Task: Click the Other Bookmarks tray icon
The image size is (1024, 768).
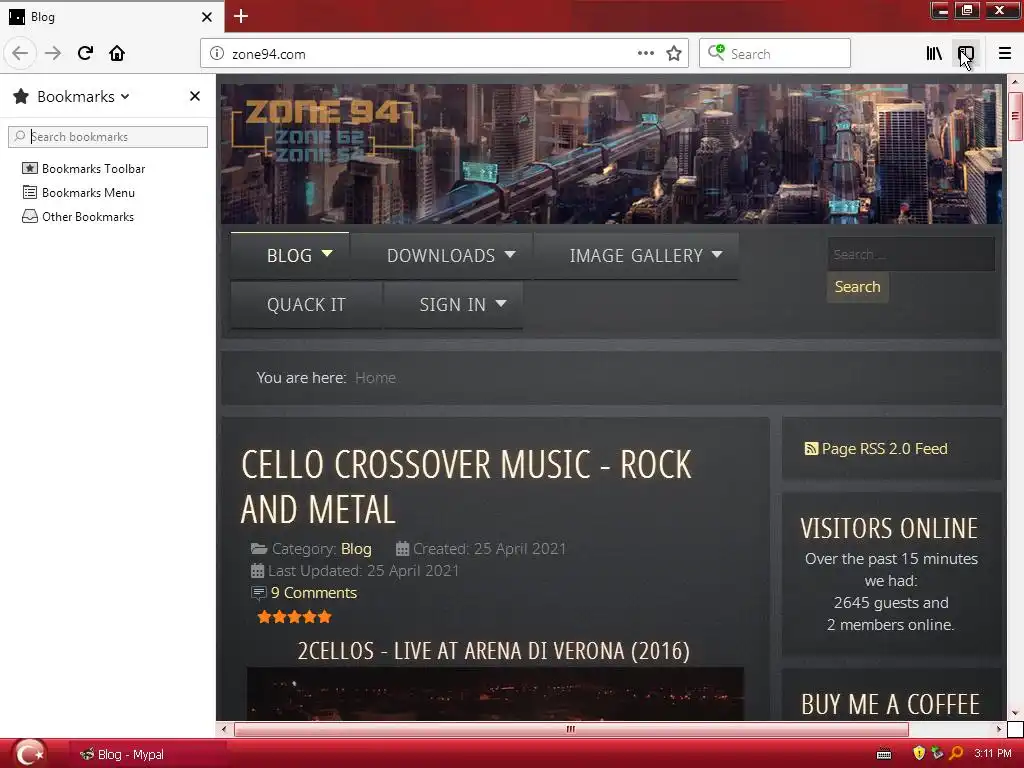Action: pyautogui.click(x=29, y=216)
